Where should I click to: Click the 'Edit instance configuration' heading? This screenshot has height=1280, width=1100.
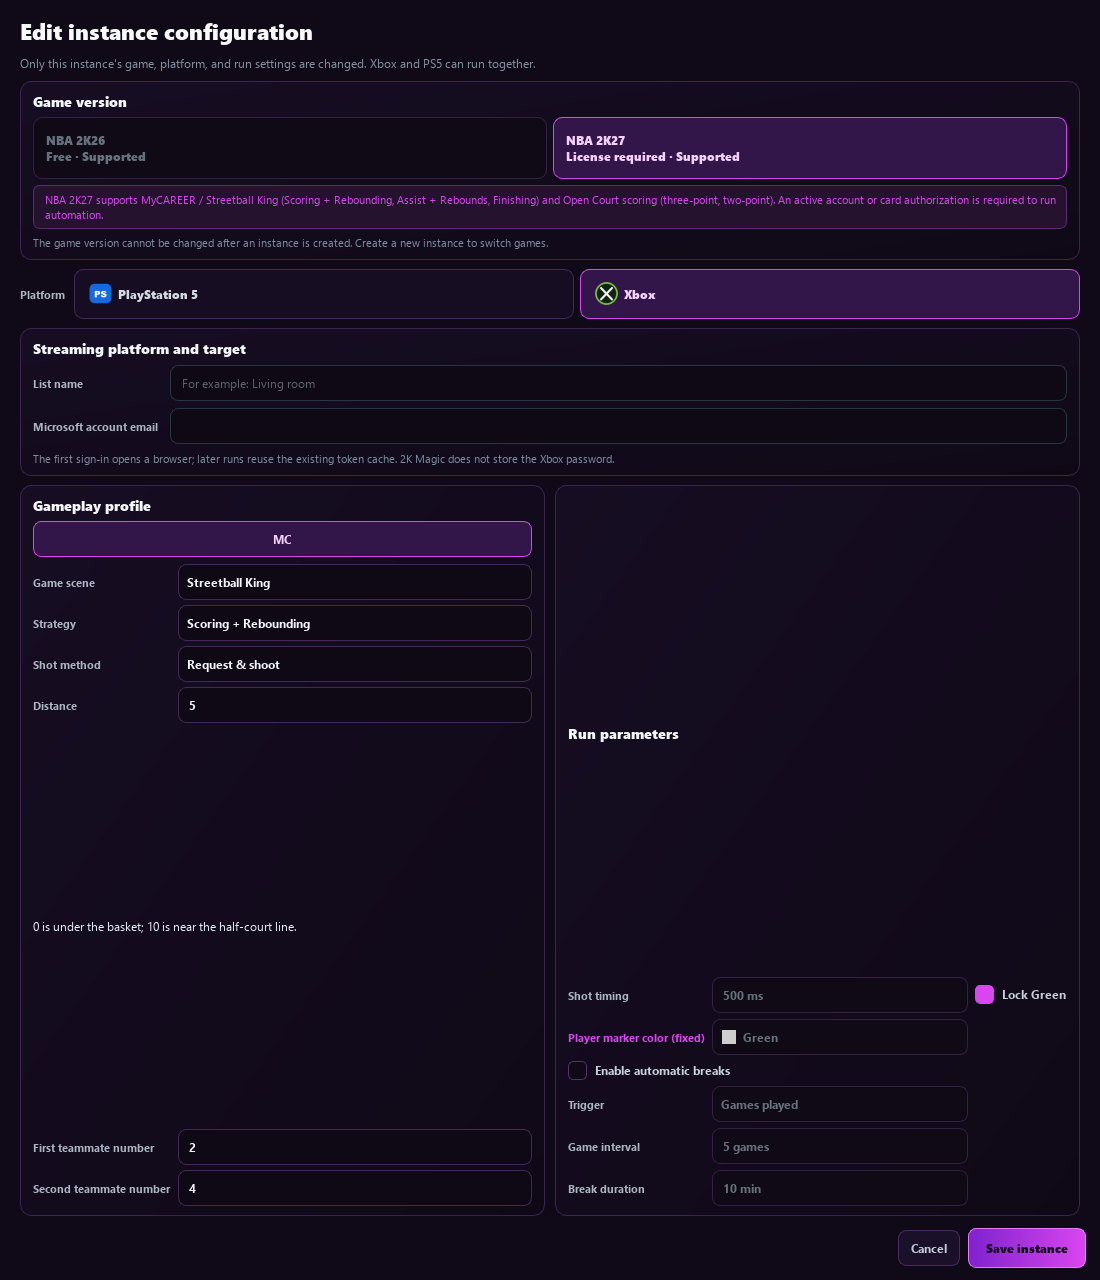click(x=166, y=33)
